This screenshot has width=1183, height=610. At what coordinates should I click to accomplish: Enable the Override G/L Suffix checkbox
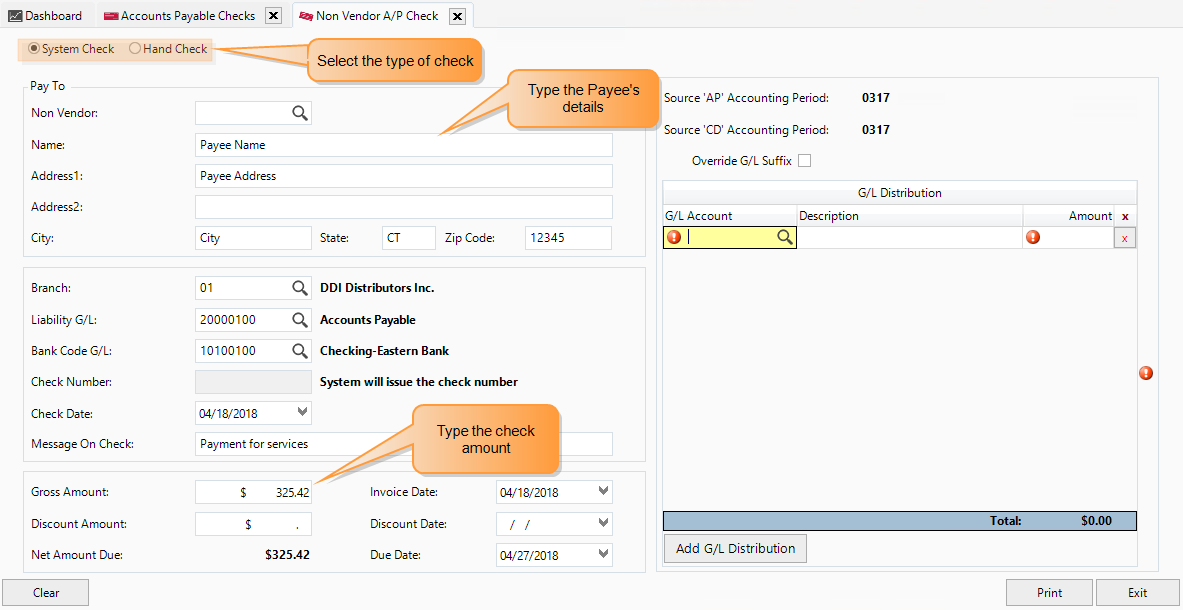tap(804, 161)
